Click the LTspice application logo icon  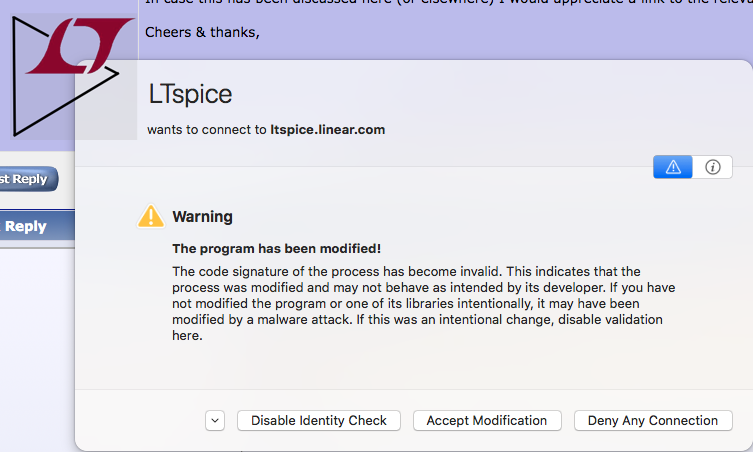pos(73,77)
